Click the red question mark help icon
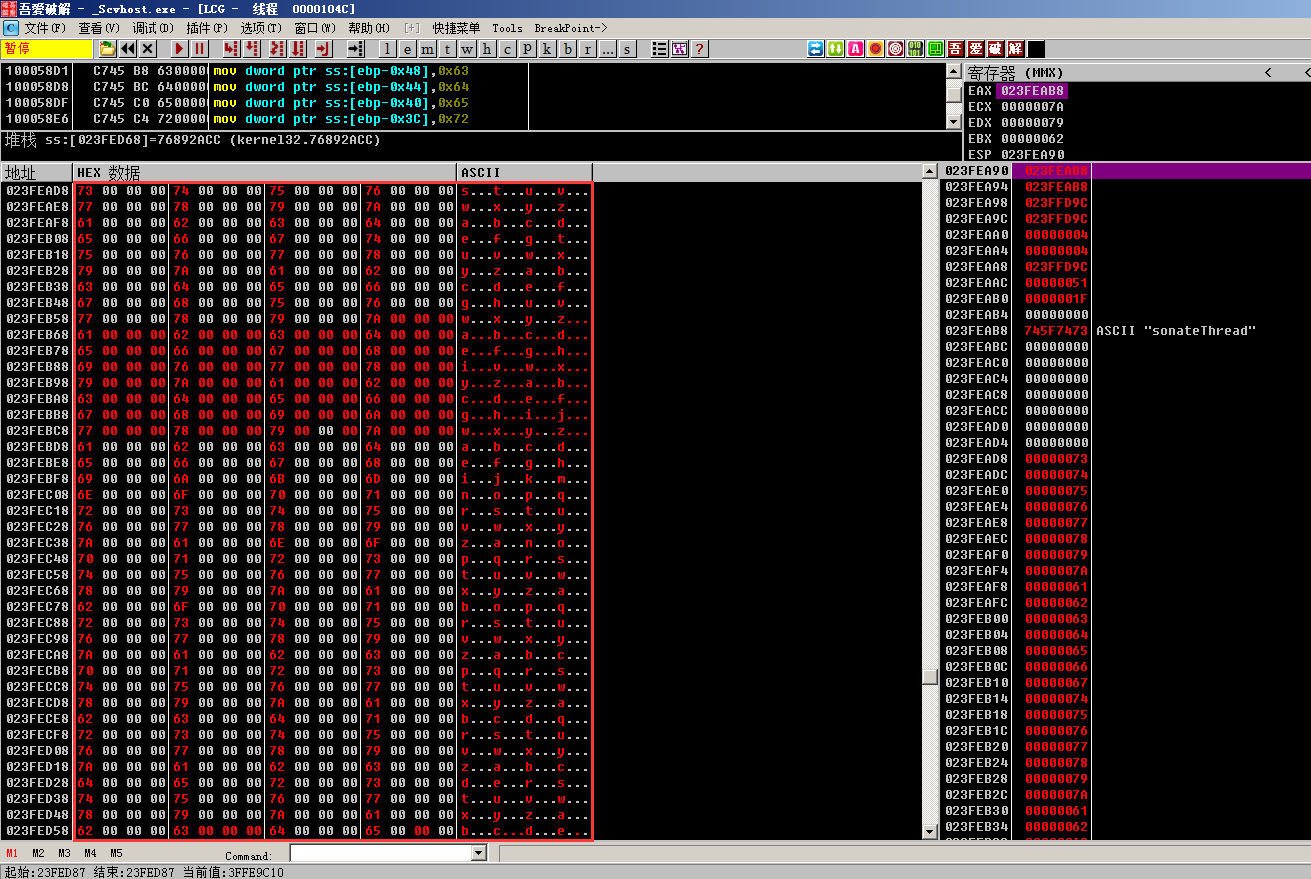The width and height of the screenshot is (1311, 879). pos(700,49)
